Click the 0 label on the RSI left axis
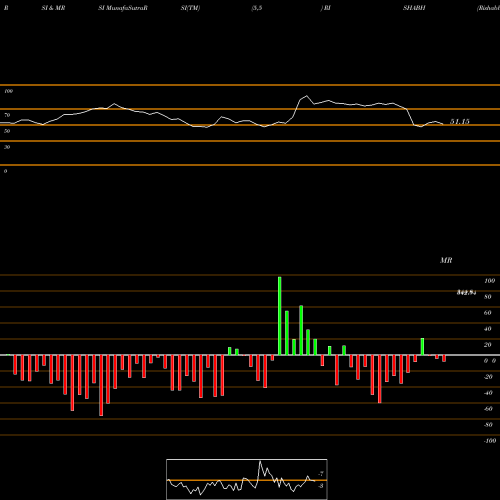The height and width of the screenshot is (500, 500). 5,171
